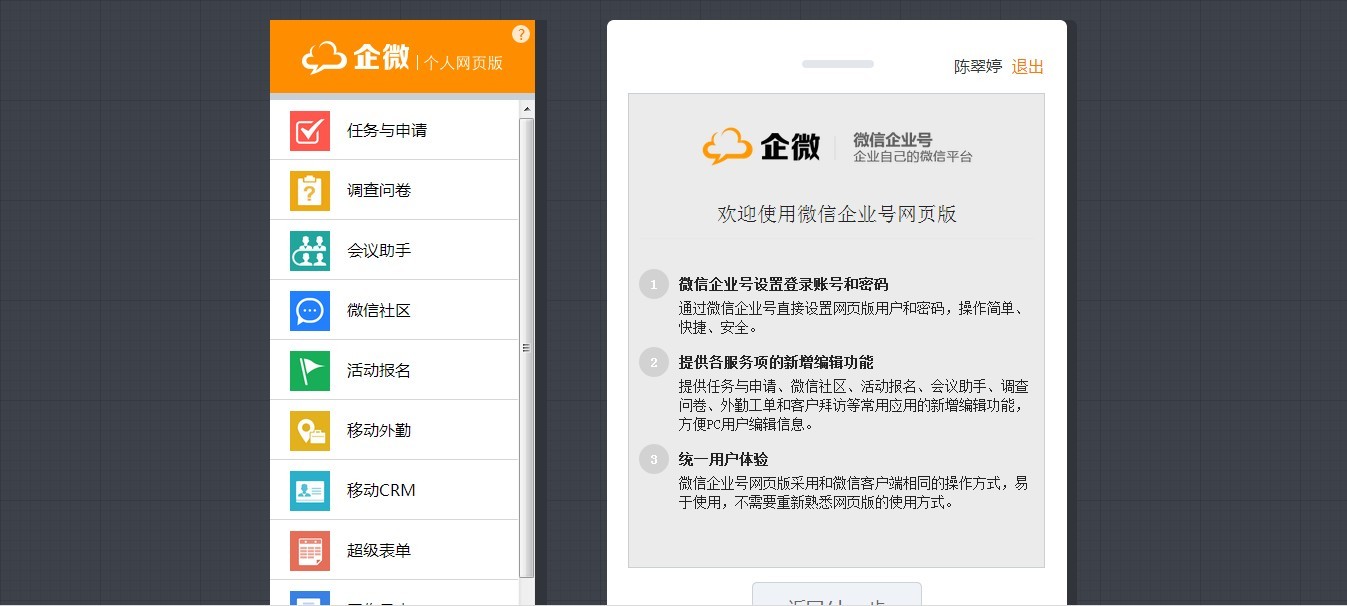This screenshot has height=606, width=1347.
Task: Click the sidebar vertical scrollbar thumb
Action: point(527,347)
